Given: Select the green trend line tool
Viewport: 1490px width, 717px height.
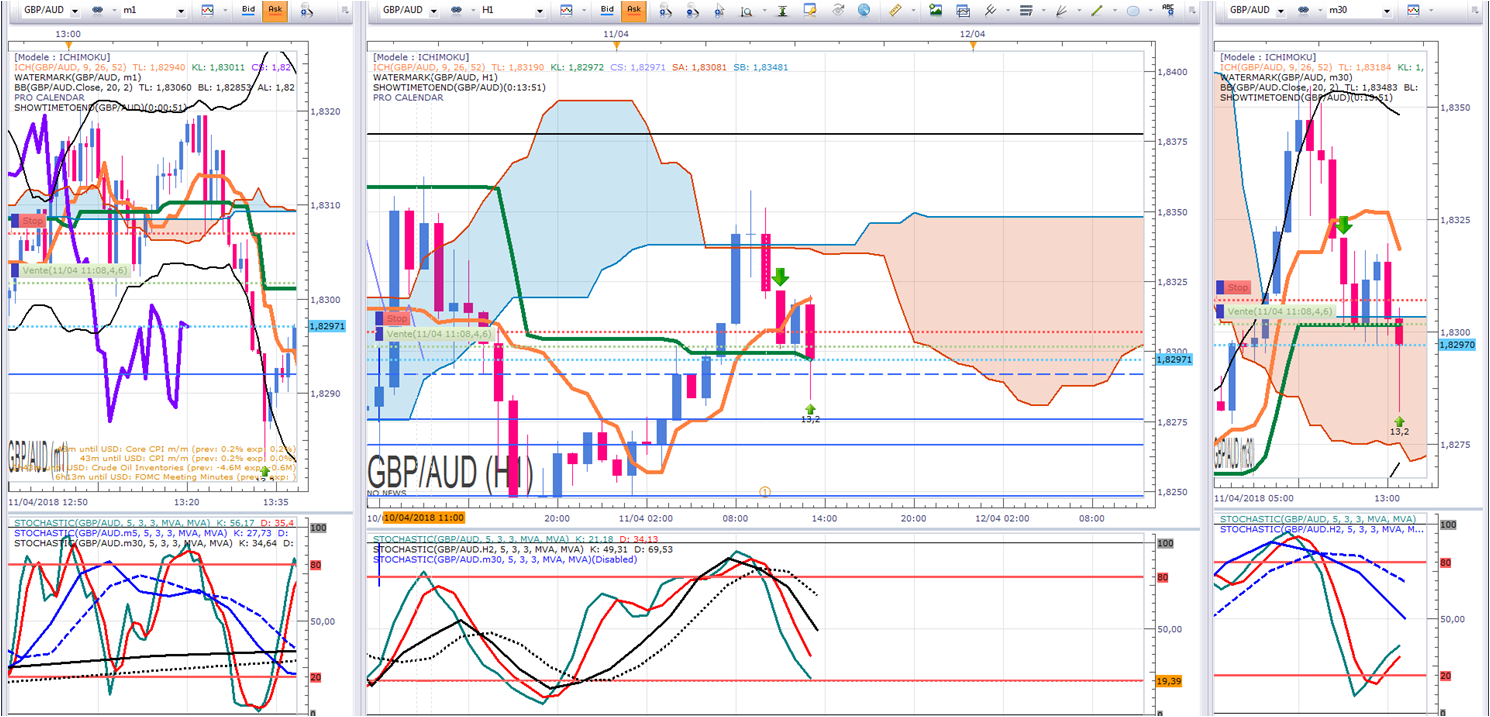Looking at the screenshot, I should coord(1097,10).
